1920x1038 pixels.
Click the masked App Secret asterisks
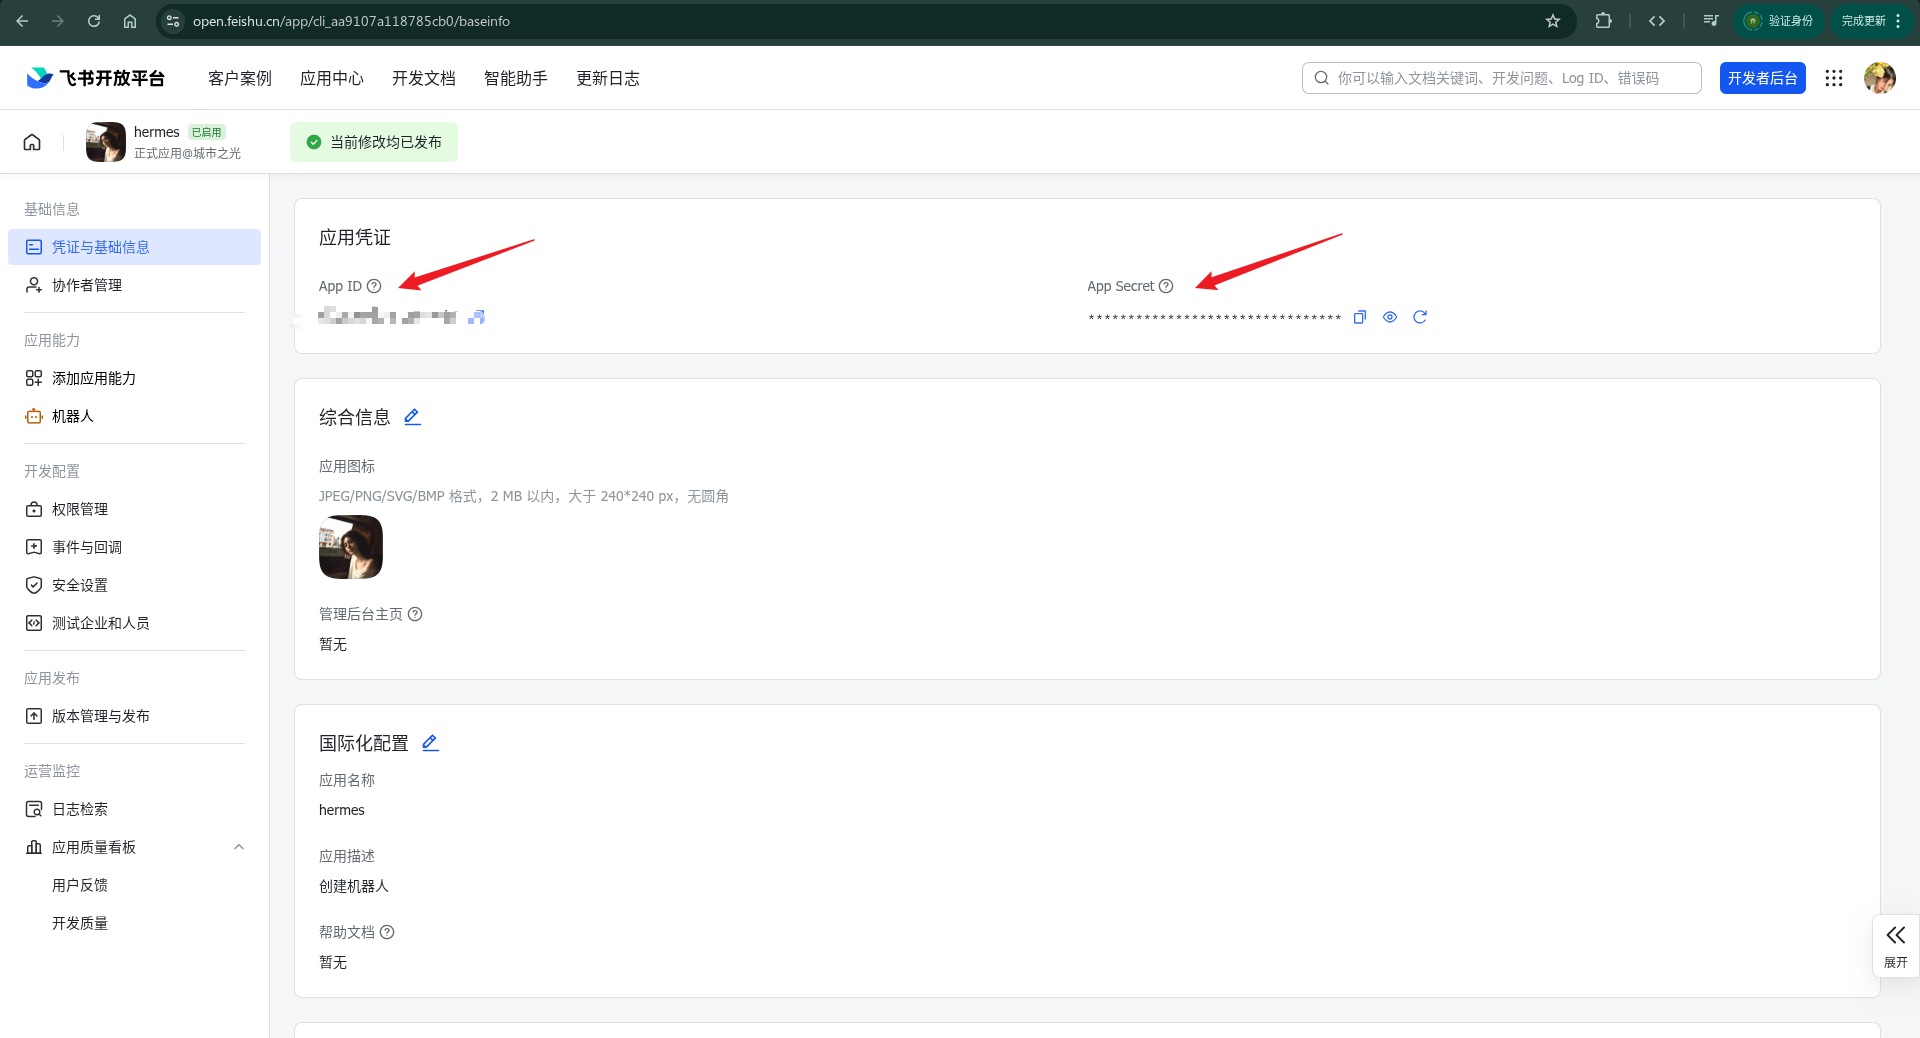pos(1214,318)
